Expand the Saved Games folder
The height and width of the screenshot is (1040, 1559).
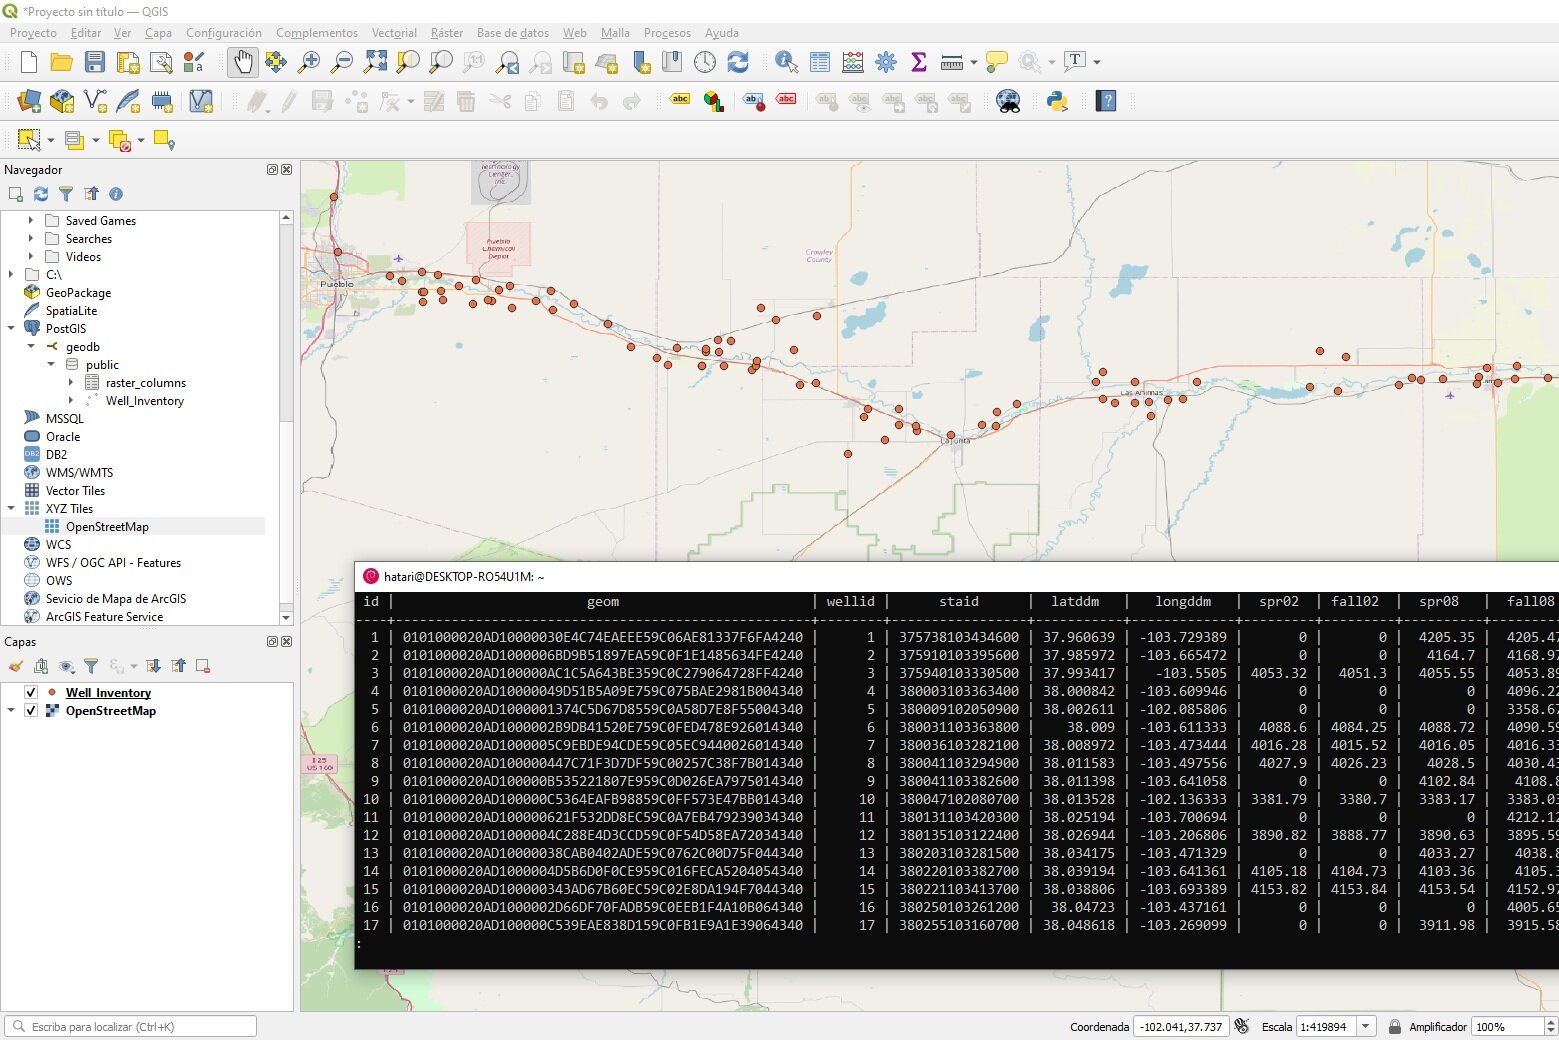click(31, 220)
